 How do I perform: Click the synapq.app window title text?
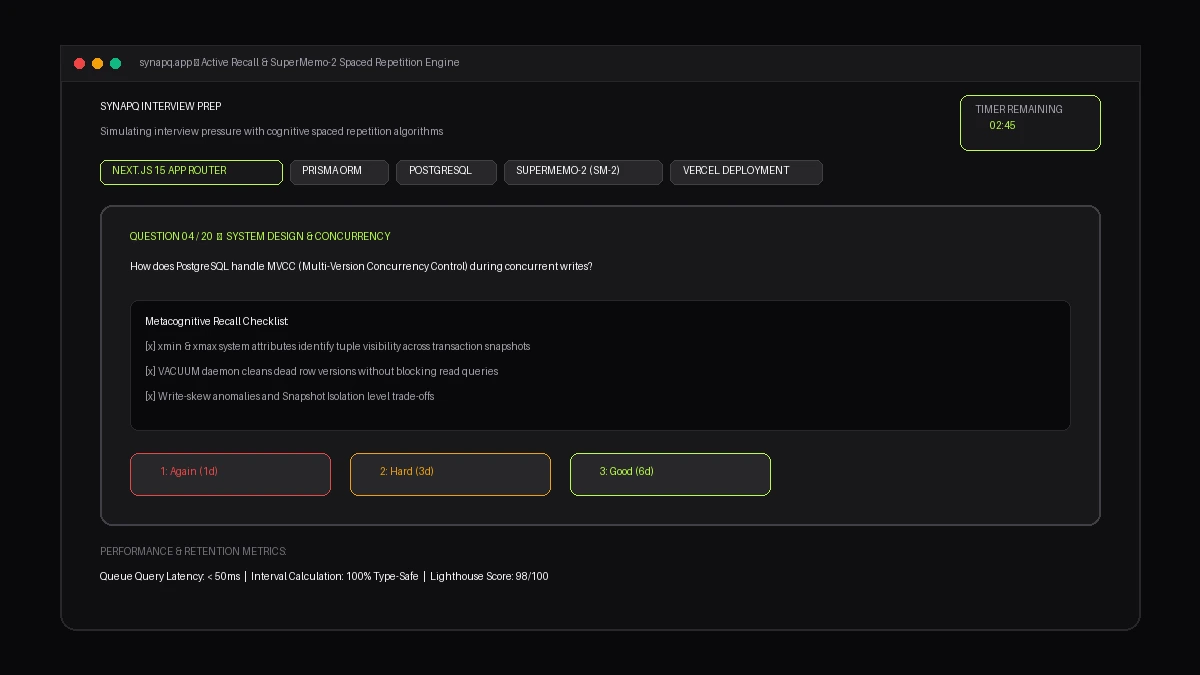299,62
